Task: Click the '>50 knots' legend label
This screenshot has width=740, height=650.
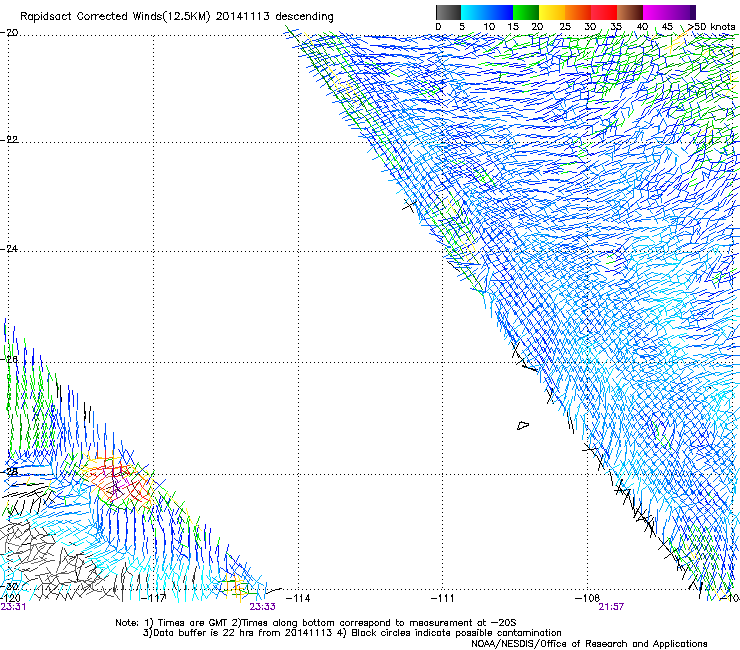Action: coord(711,27)
